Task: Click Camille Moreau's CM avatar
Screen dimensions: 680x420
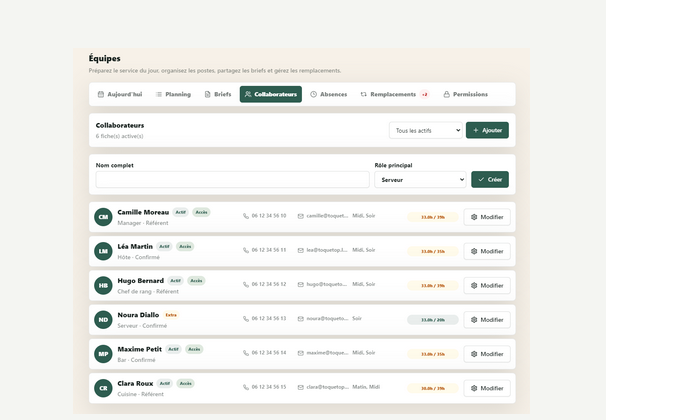Action: point(103,217)
